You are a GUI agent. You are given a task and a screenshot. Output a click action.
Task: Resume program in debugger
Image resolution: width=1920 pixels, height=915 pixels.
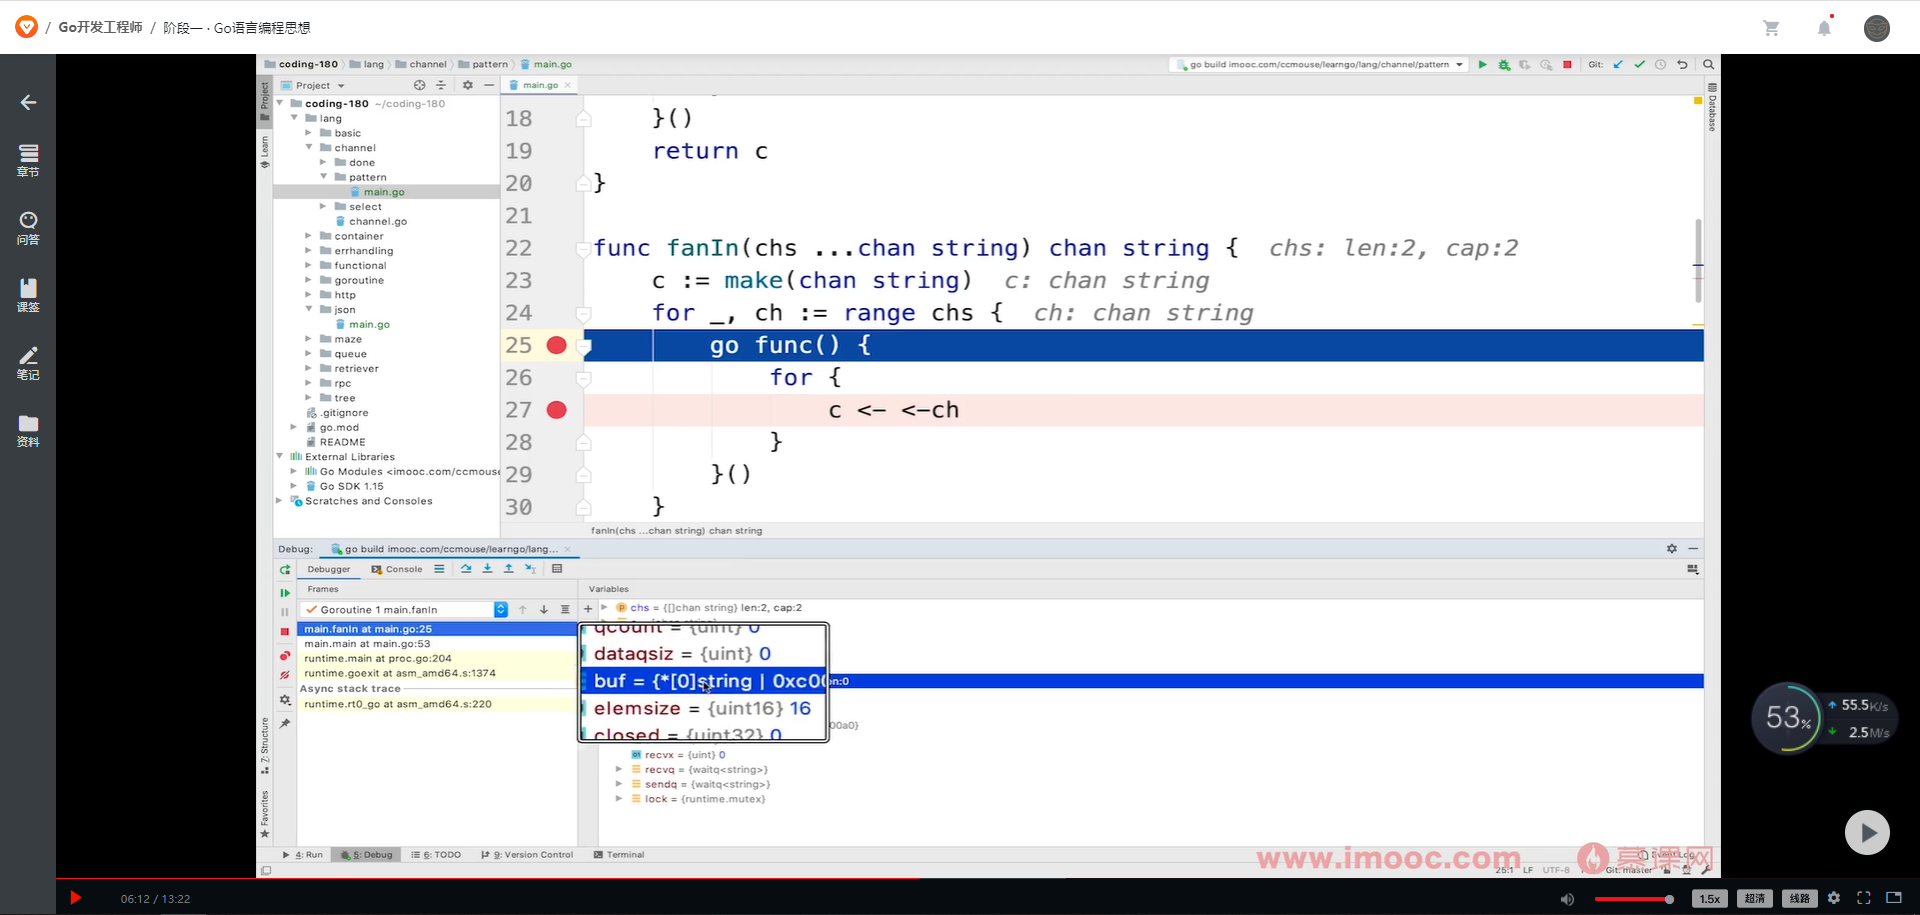click(285, 593)
